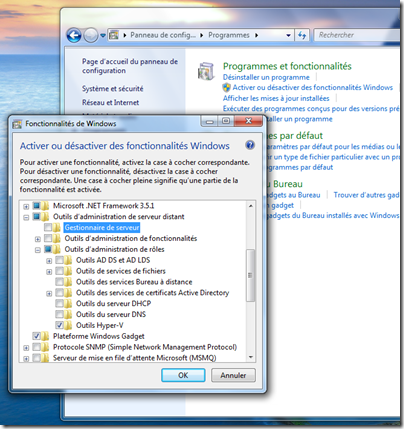
Task: Collapse 'Outils d'administration de serveur distant' node
Action: click(26, 217)
